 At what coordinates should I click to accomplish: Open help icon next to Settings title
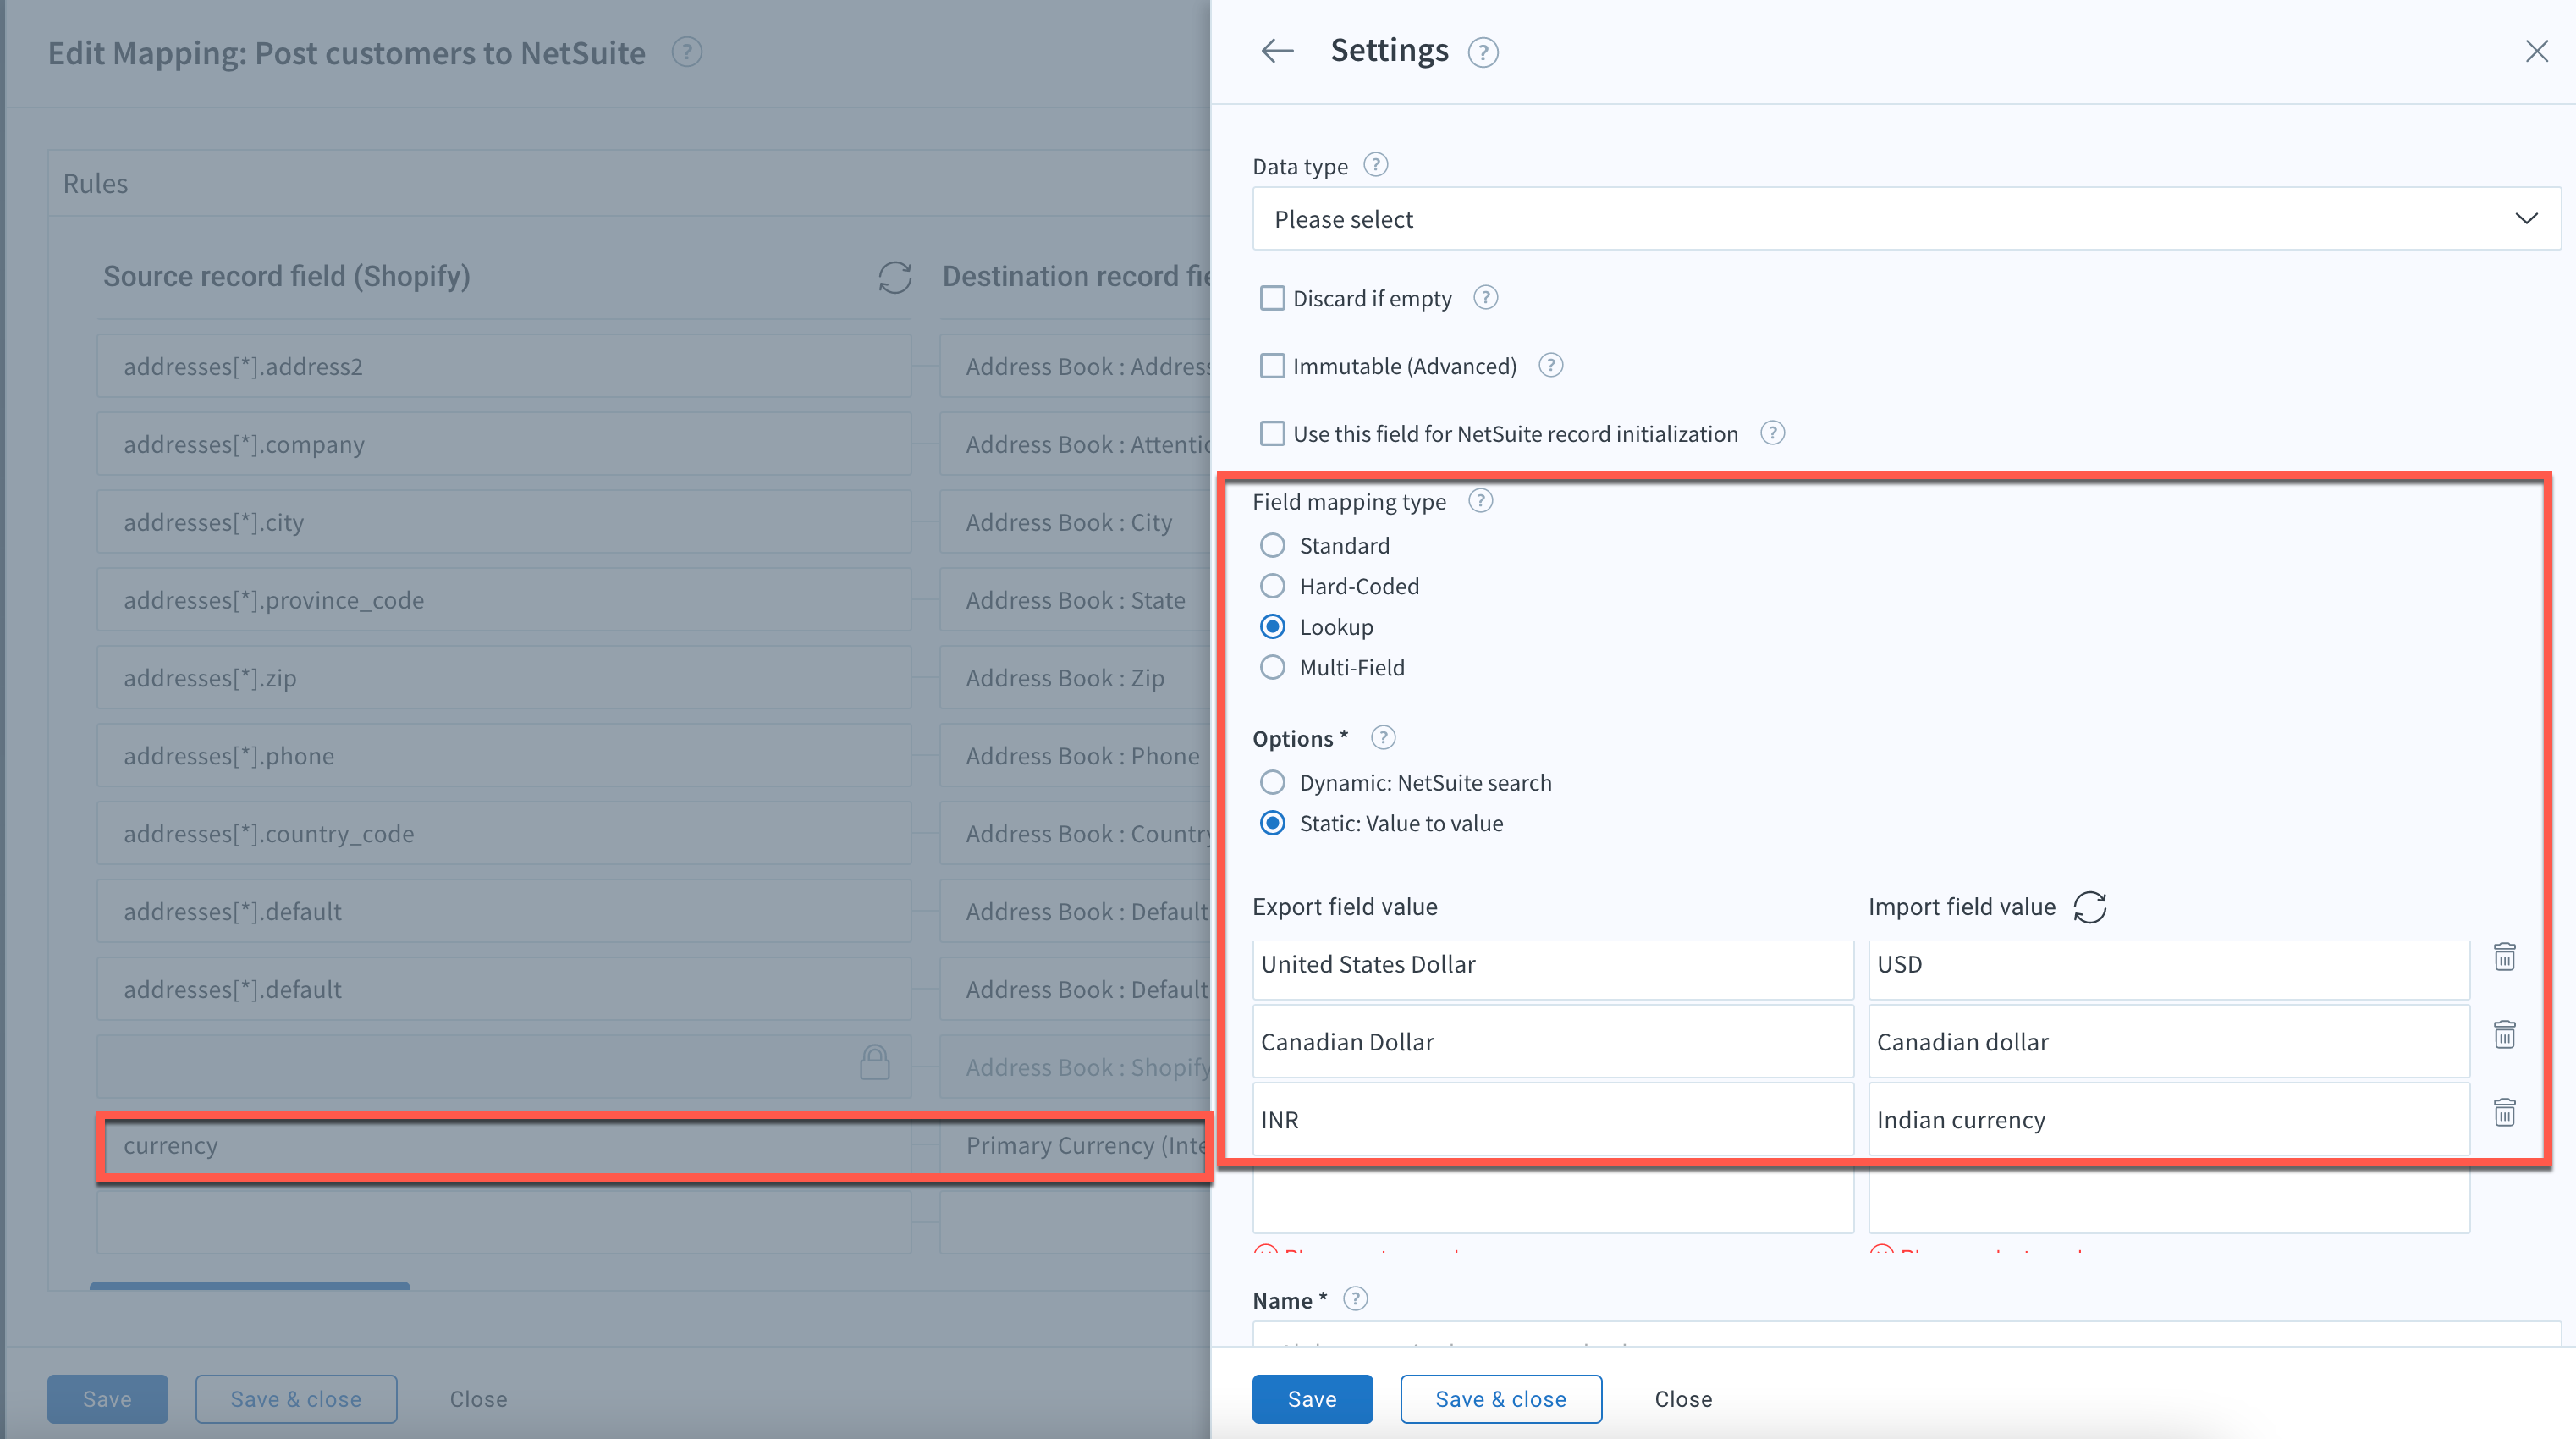point(1483,52)
